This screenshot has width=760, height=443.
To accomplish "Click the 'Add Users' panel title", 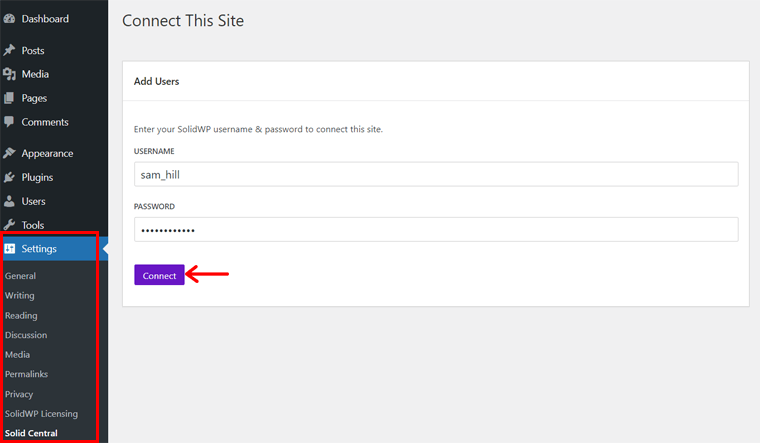I will [x=157, y=81].
